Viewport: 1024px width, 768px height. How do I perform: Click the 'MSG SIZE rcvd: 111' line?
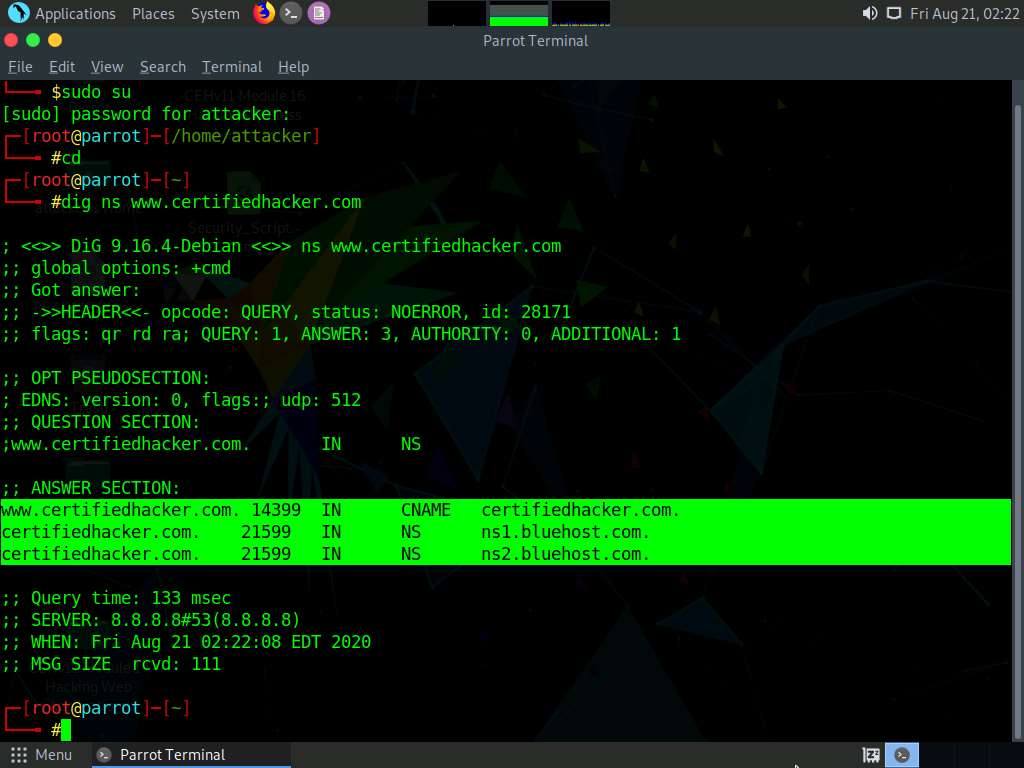pos(112,664)
